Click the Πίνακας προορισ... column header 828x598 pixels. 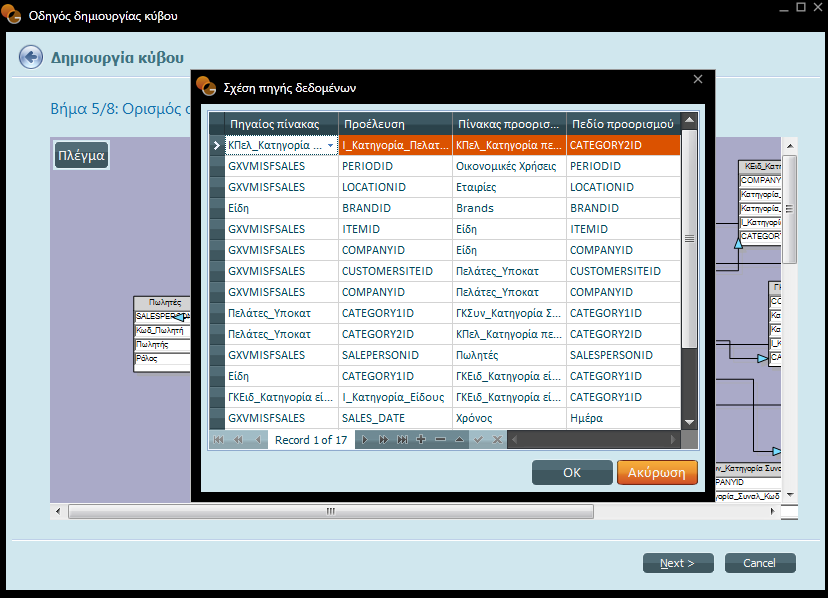tap(509, 124)
